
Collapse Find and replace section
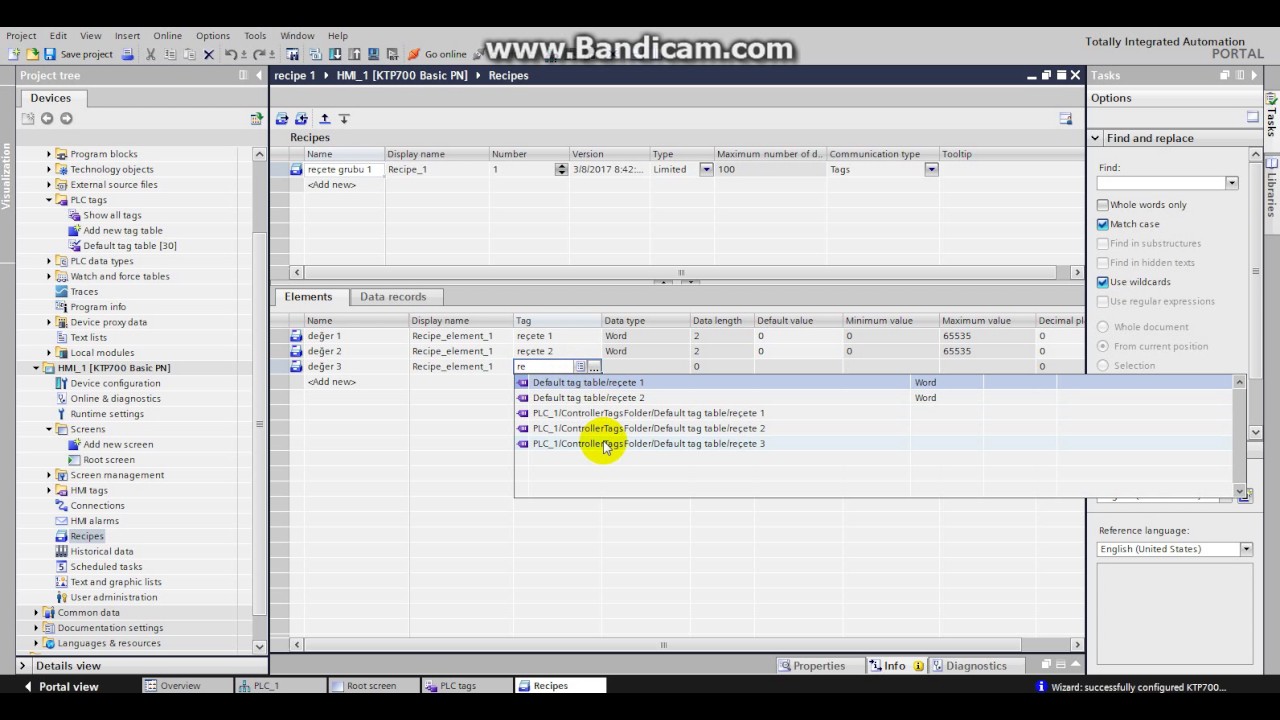point(1096,138)
